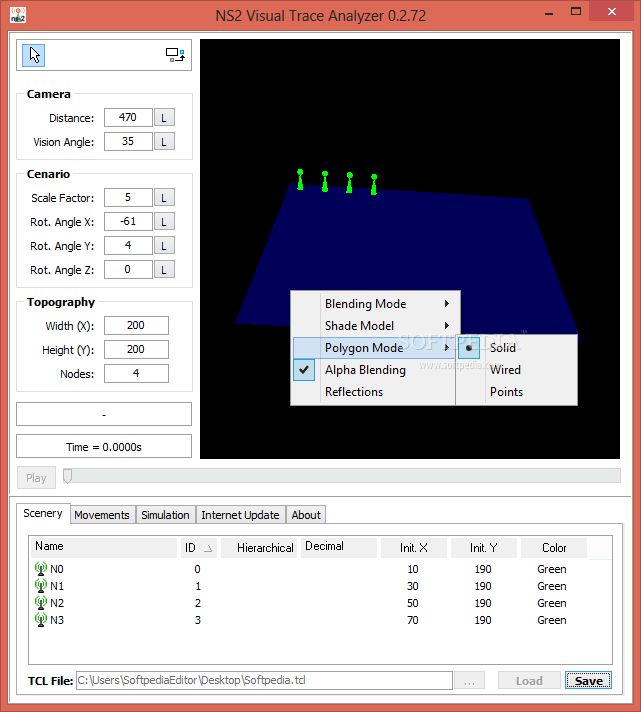Select the arrow pointer tool
Viewport: 641px width, 712px height.
[34, 55]
